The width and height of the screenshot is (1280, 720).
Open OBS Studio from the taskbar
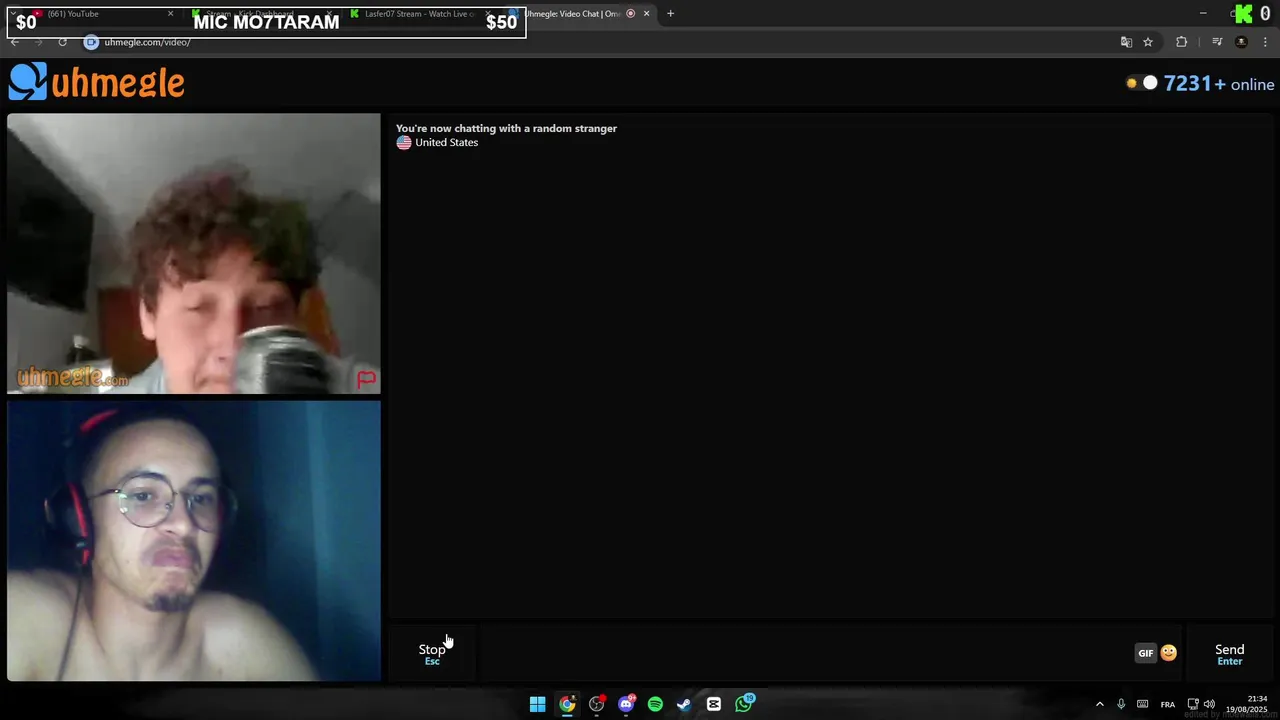coord(597,704)
